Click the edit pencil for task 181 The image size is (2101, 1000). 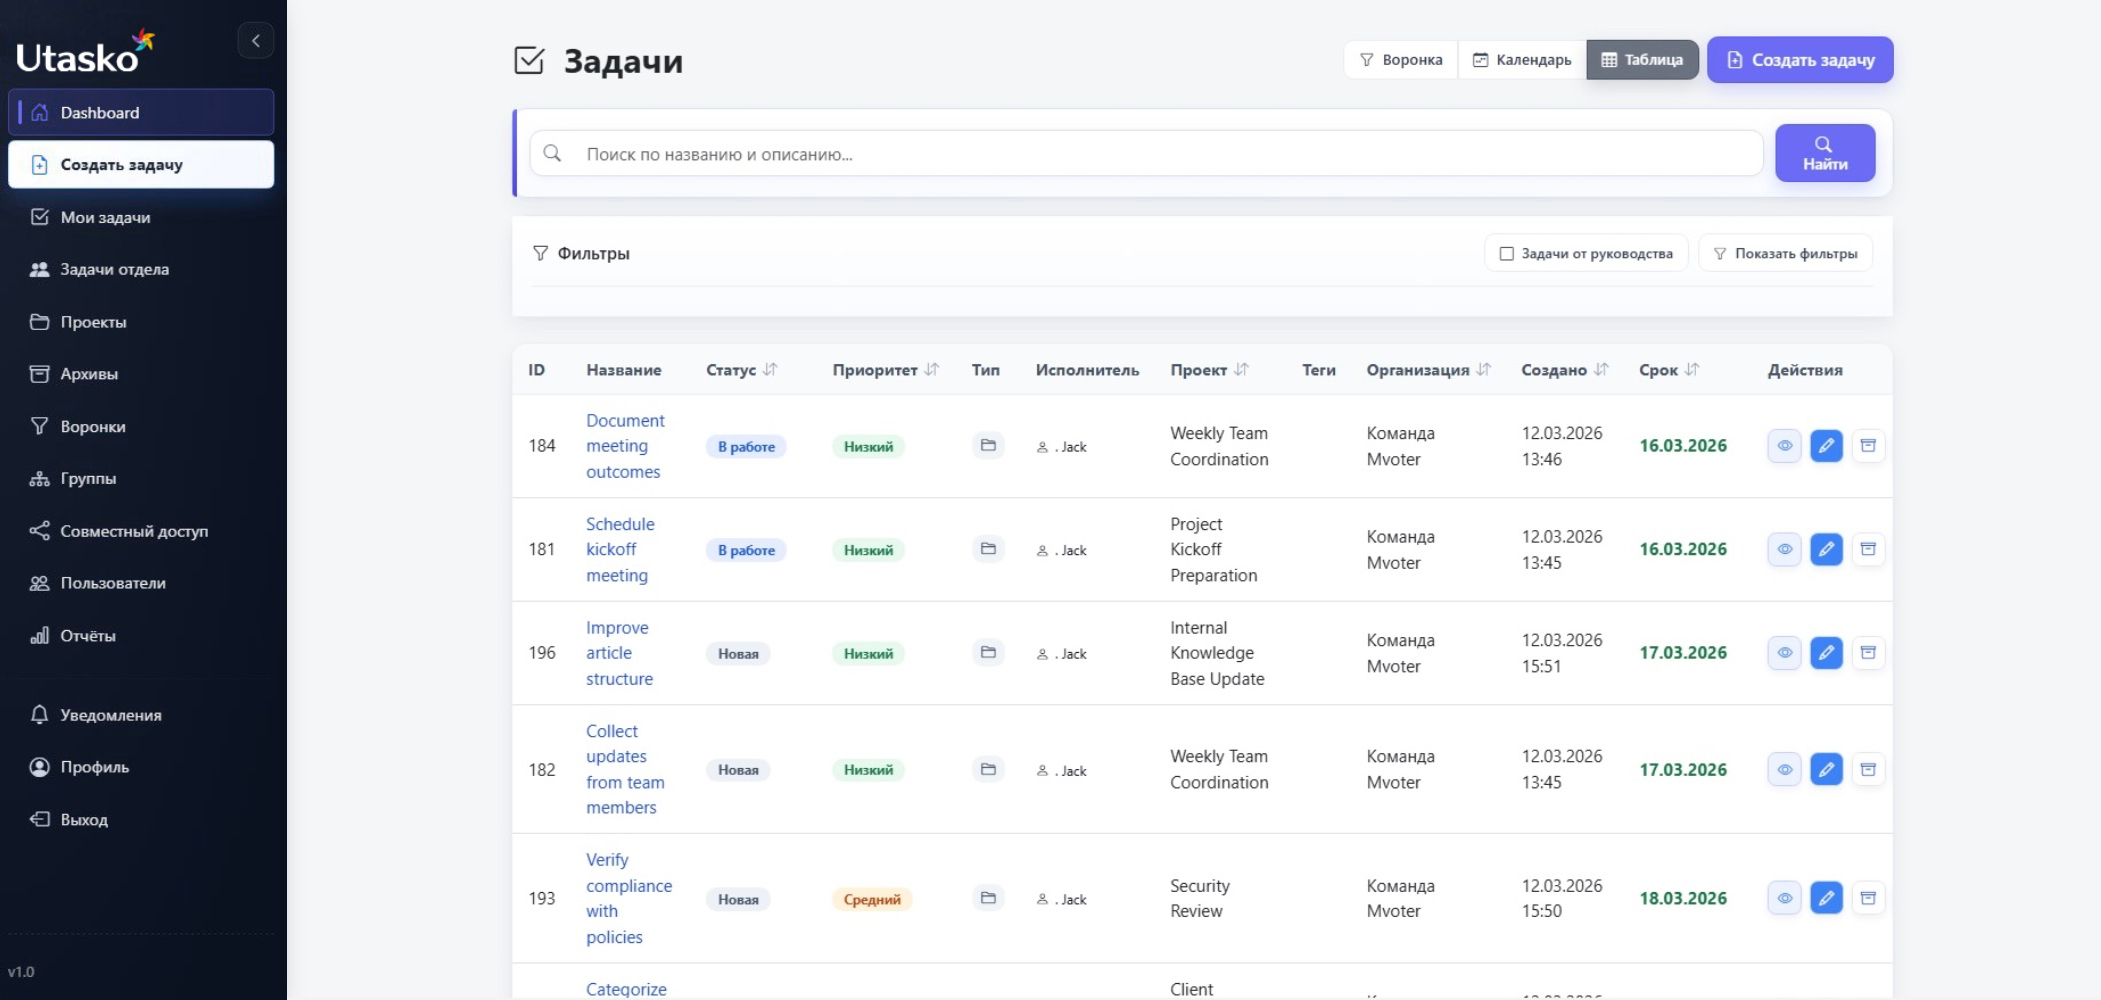(x=1828, y=549)
